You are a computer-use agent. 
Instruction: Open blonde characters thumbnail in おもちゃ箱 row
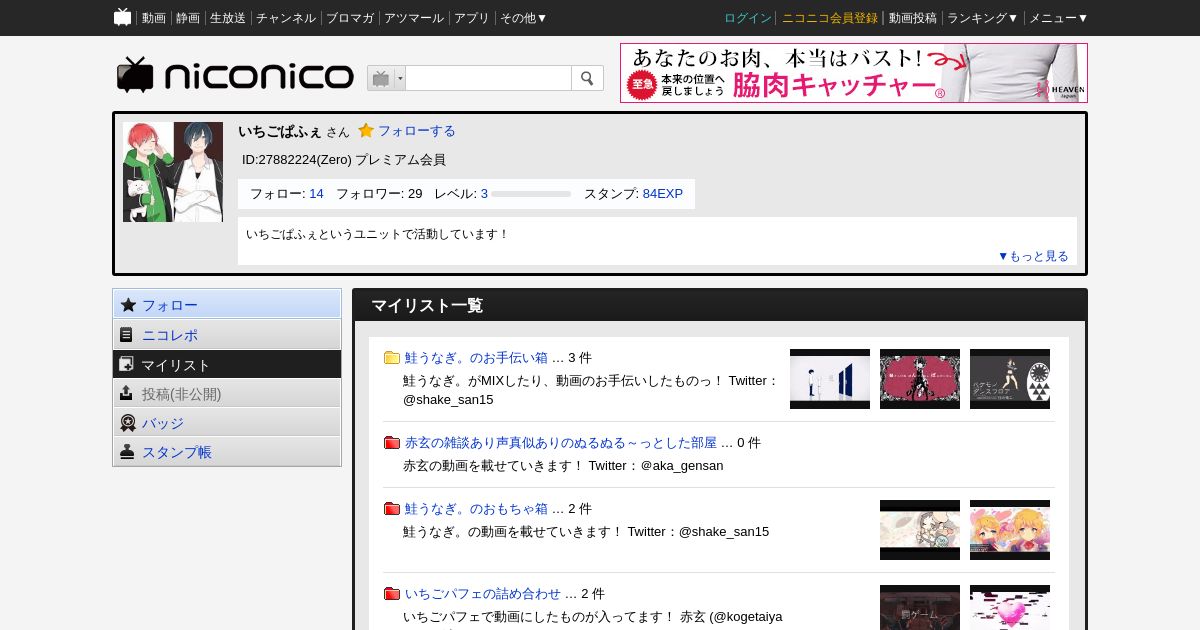click(x=1010, y=530)
